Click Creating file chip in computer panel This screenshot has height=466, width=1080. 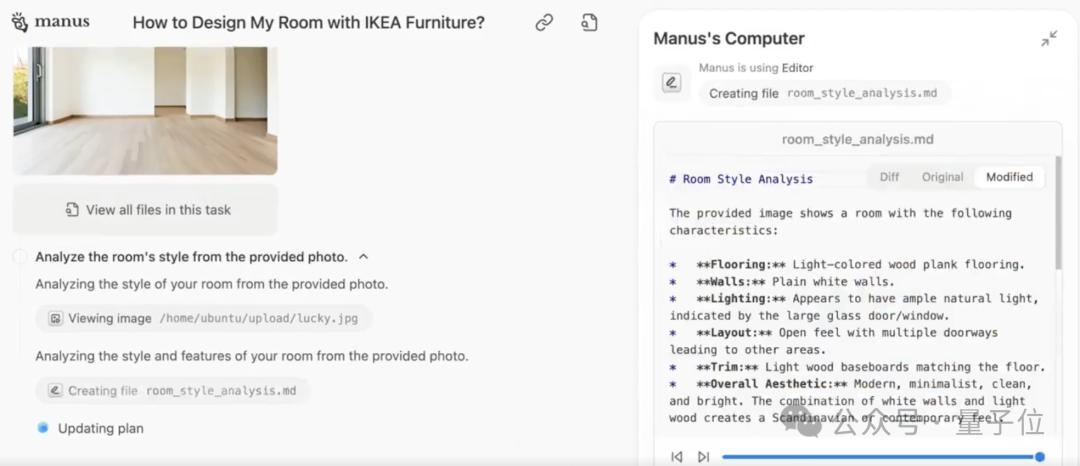click(823, 93)
